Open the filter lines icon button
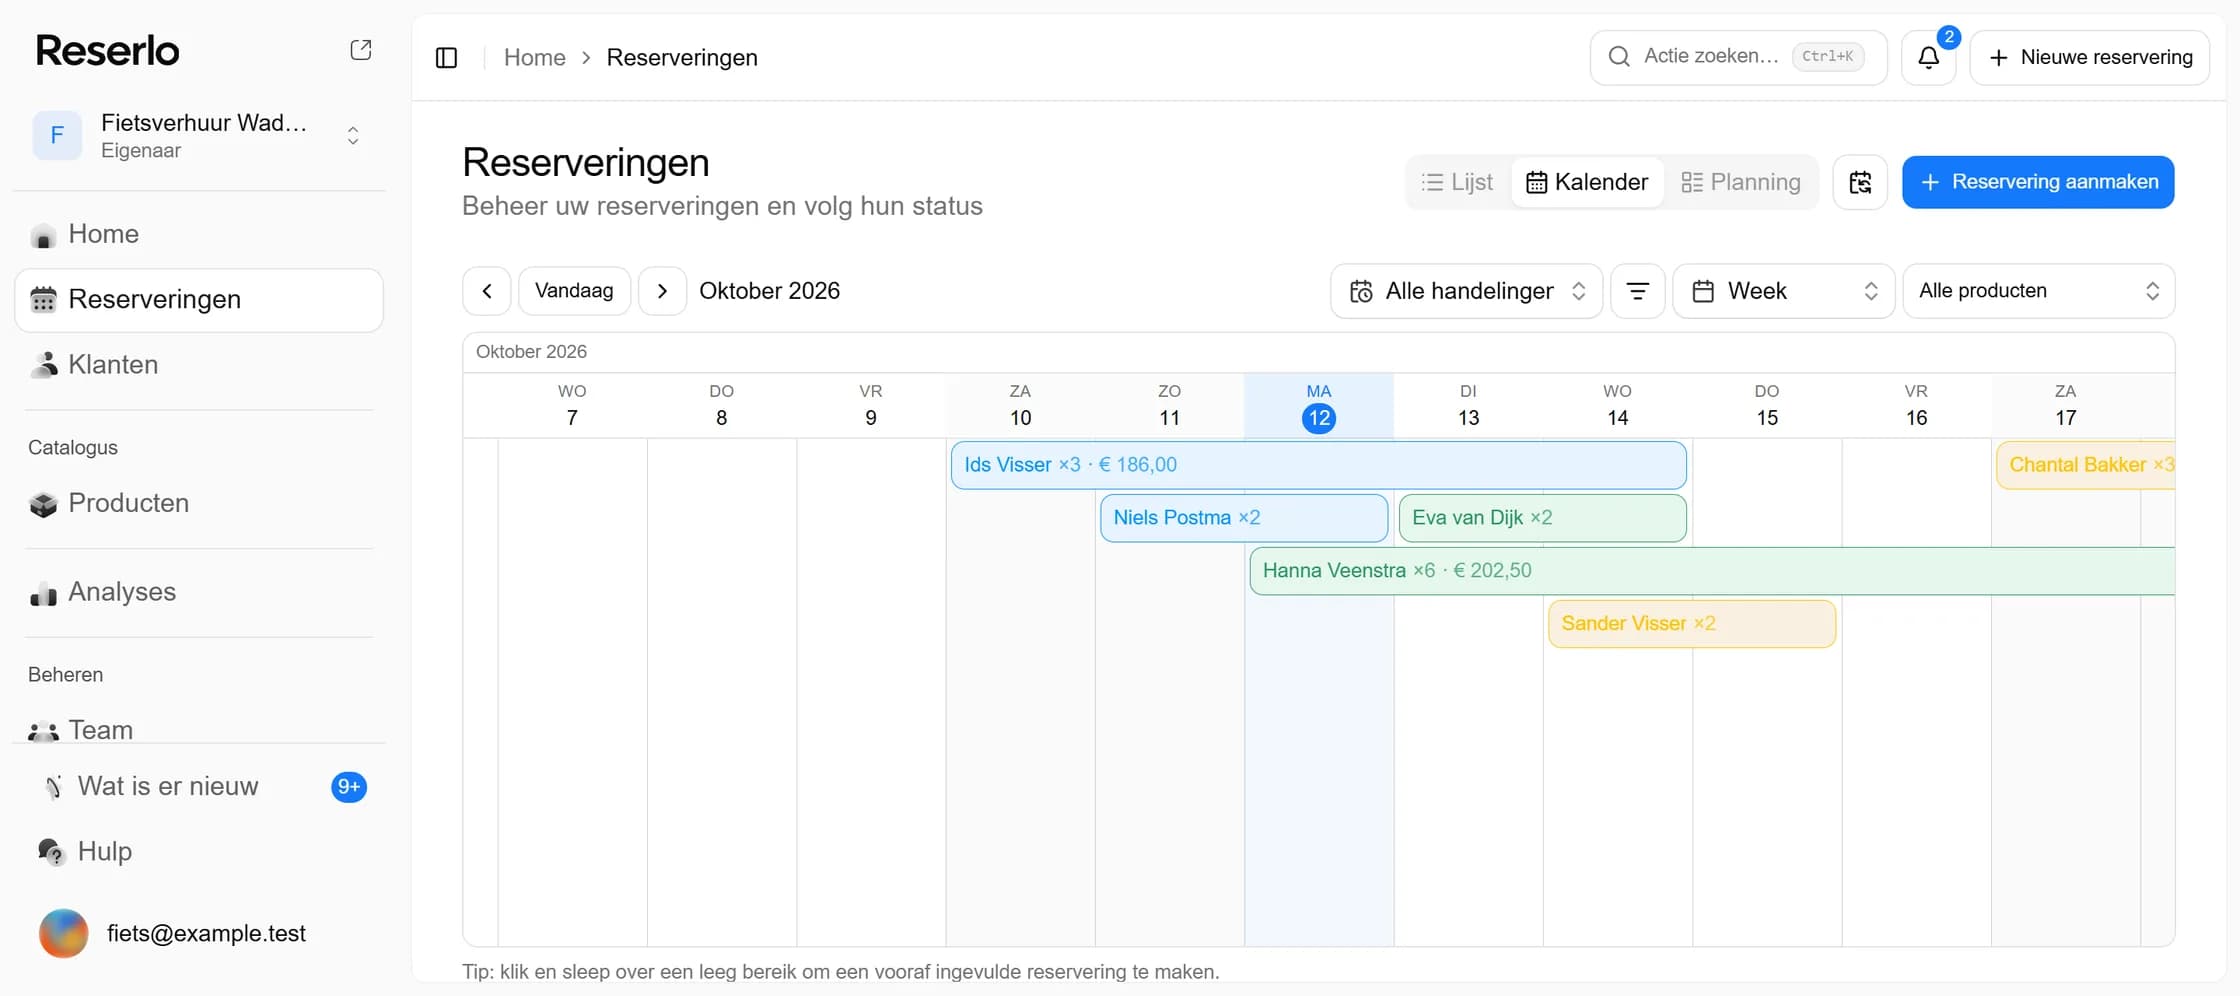Screen dimensions: 2240x996 [1638, 291]
